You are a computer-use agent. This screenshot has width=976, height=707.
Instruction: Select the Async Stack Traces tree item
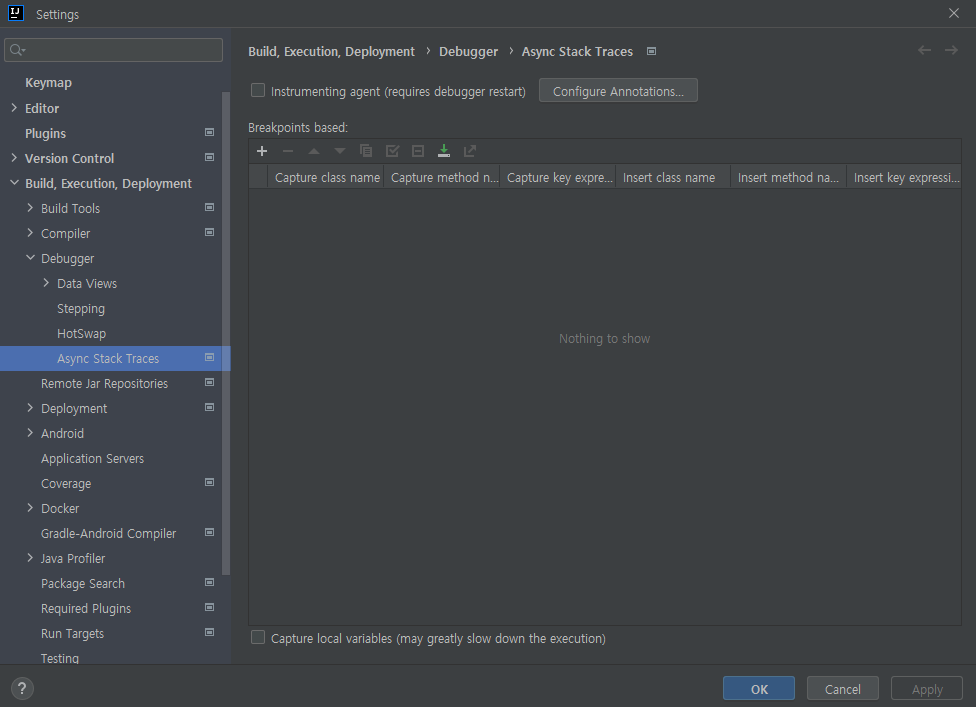[x=115, y=358]
